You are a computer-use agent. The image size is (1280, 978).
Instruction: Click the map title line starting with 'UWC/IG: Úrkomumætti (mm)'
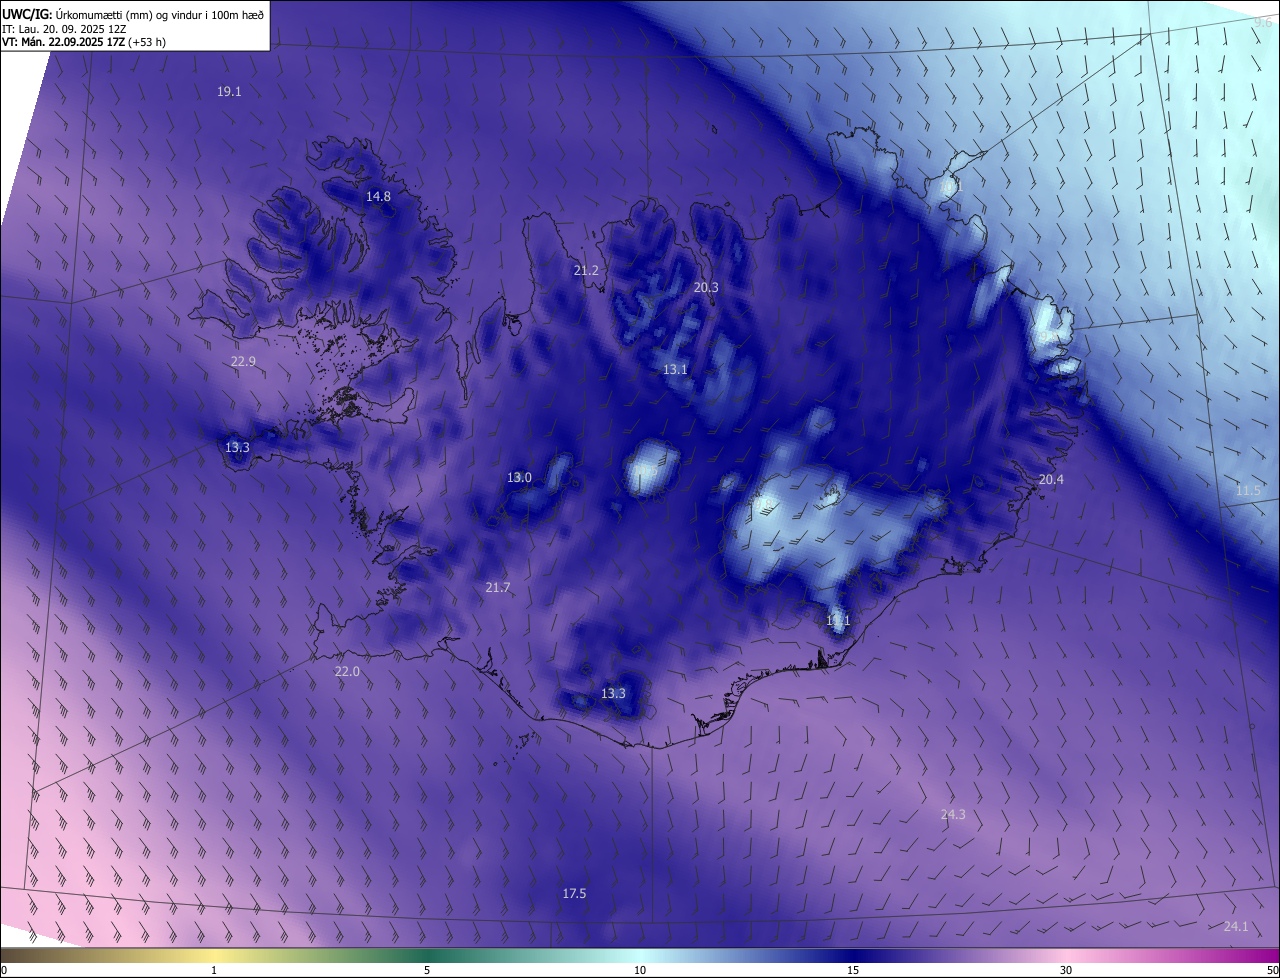133,14
